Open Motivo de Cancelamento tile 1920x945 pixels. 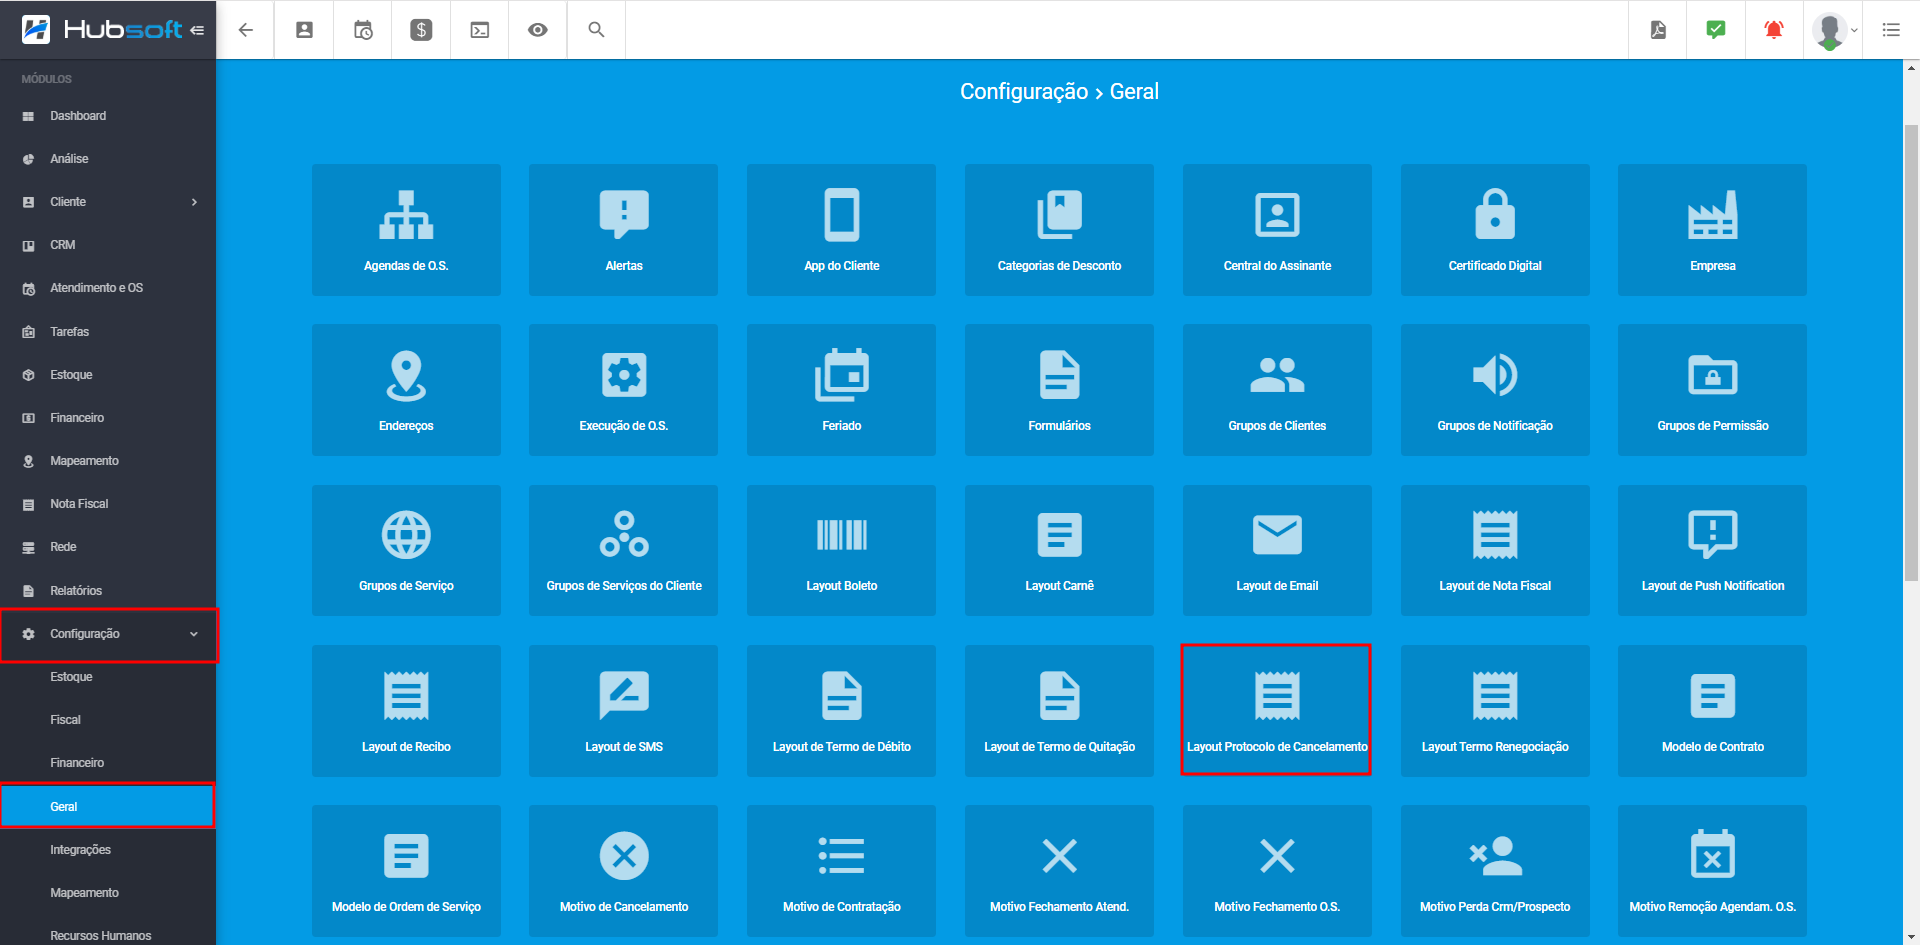(624, 871)
